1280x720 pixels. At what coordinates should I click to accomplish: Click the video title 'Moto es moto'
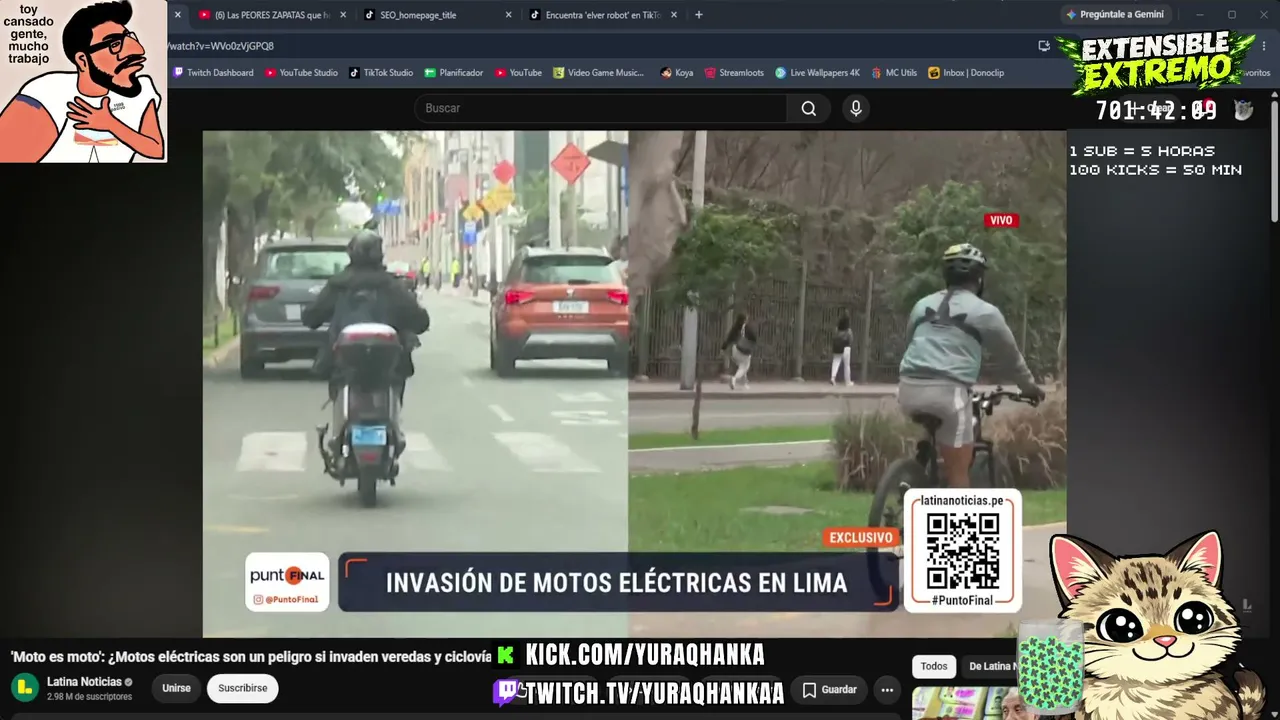pyautogui.click(x=251, y=657)
